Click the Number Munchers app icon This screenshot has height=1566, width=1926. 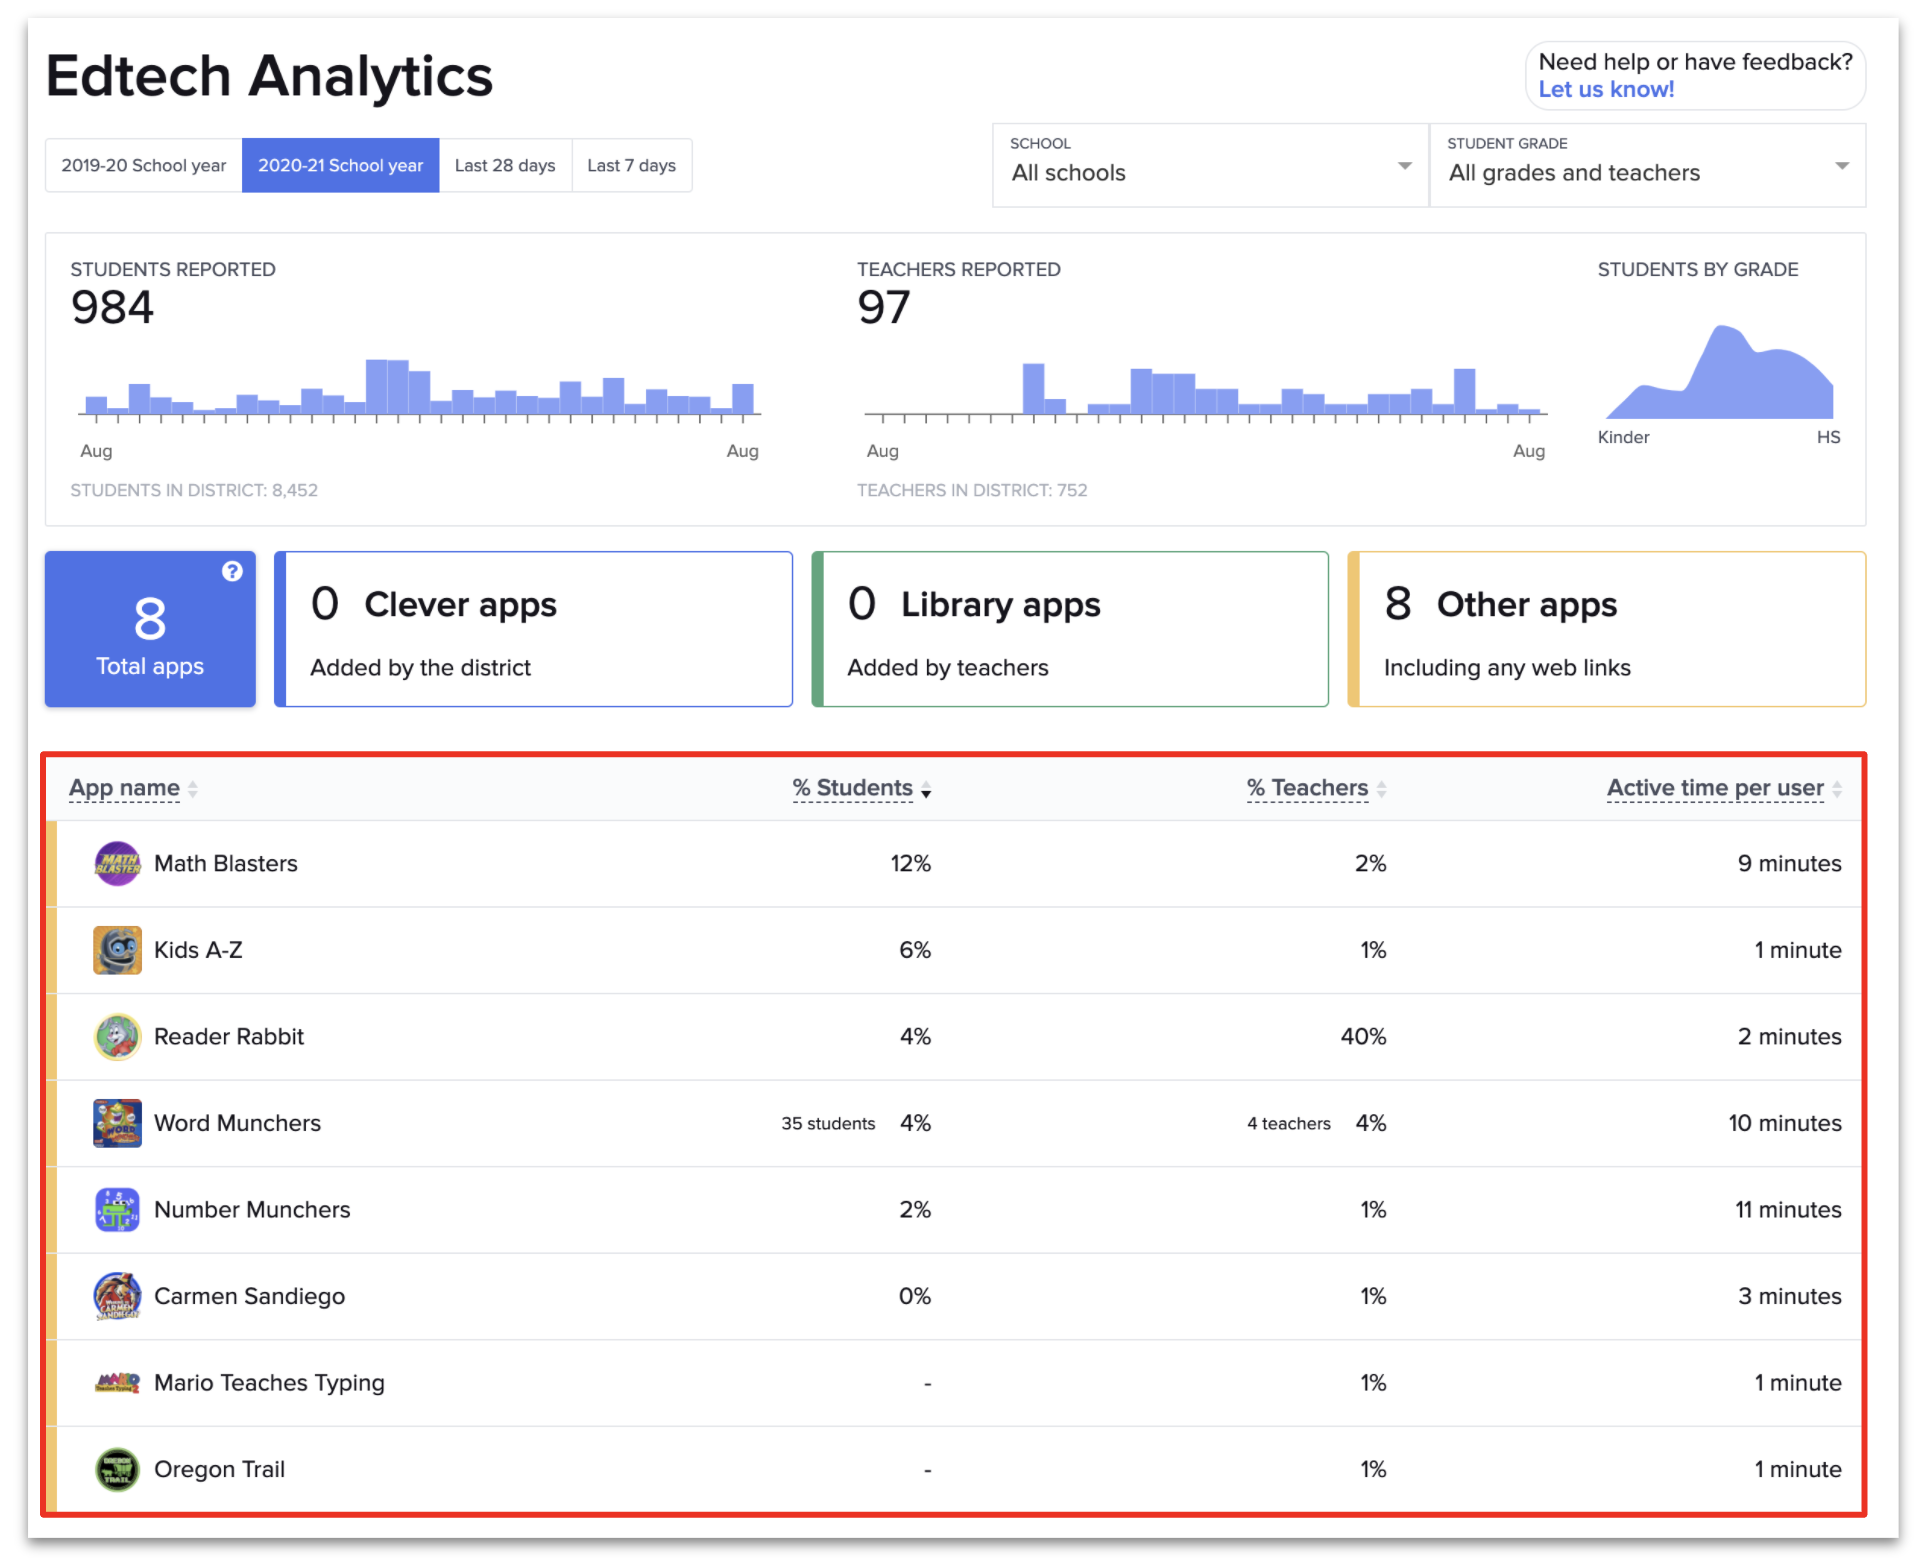(x=117, y=1209)
